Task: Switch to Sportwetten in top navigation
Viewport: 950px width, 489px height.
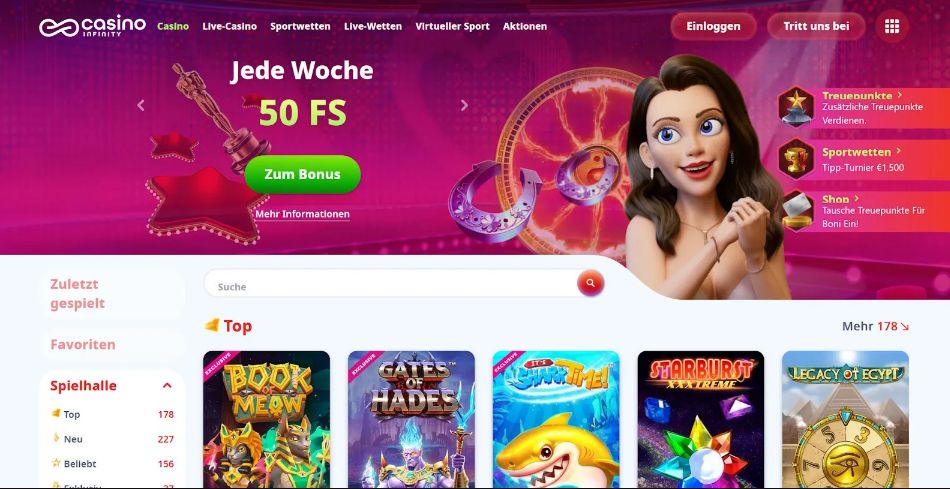Action: pyautogui.click(x=301, y=27)
